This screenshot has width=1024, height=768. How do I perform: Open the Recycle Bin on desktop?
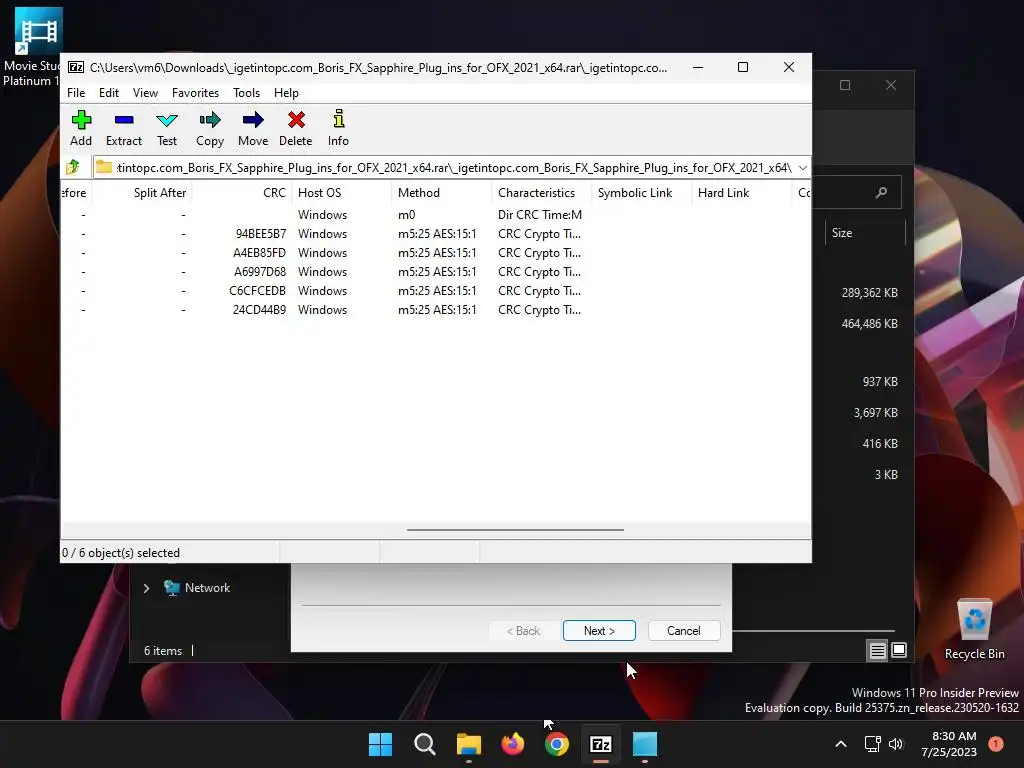click(974, 630)
